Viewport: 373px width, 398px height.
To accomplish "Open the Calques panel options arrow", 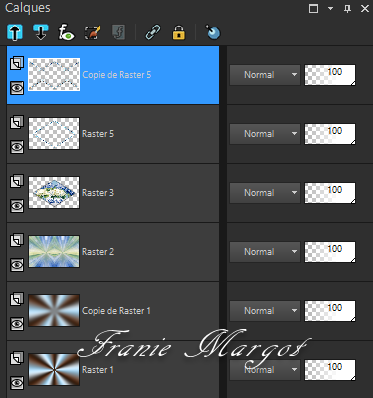I will pos(330,8).
